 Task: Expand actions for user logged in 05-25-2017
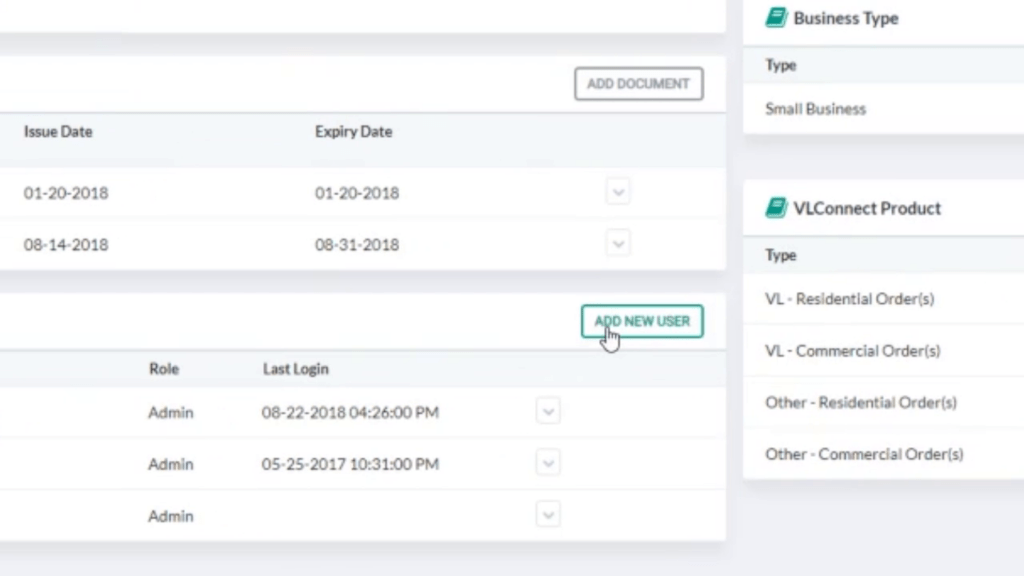(x=548, y=463)
